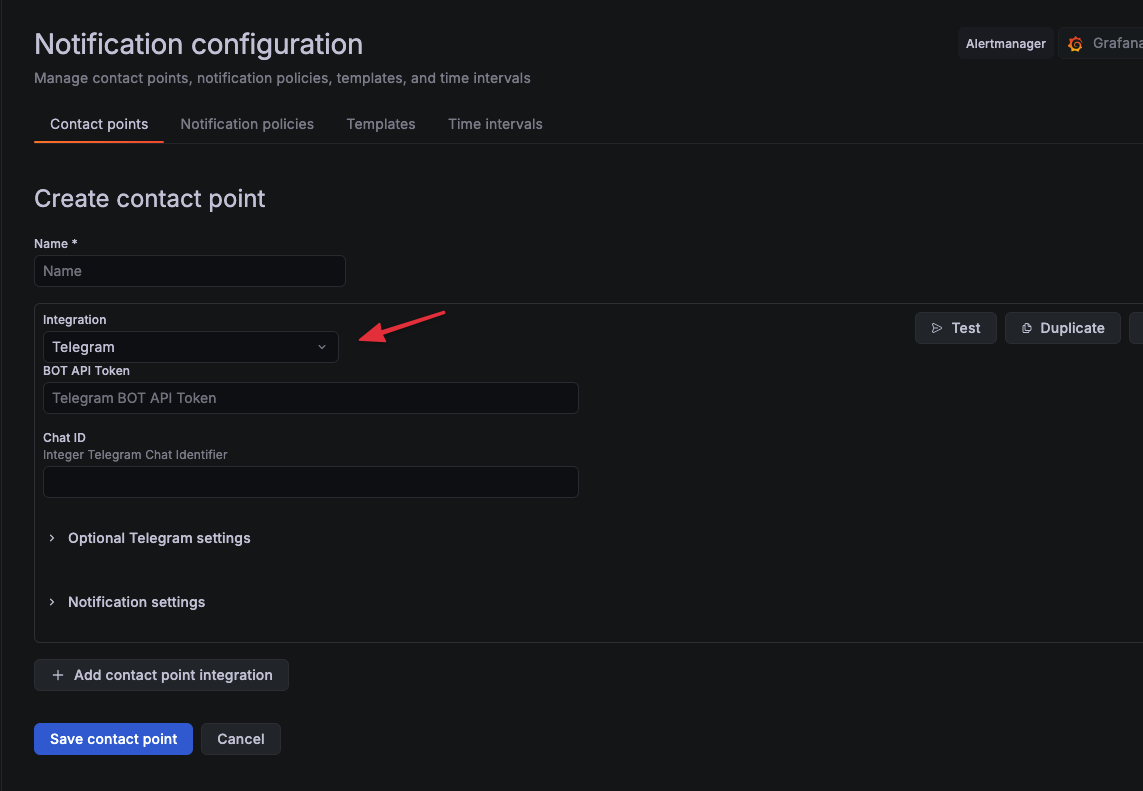1143x791 pixels.
Task: Open the Integration dropdown showing Telegram
Action: click(190, 347)
